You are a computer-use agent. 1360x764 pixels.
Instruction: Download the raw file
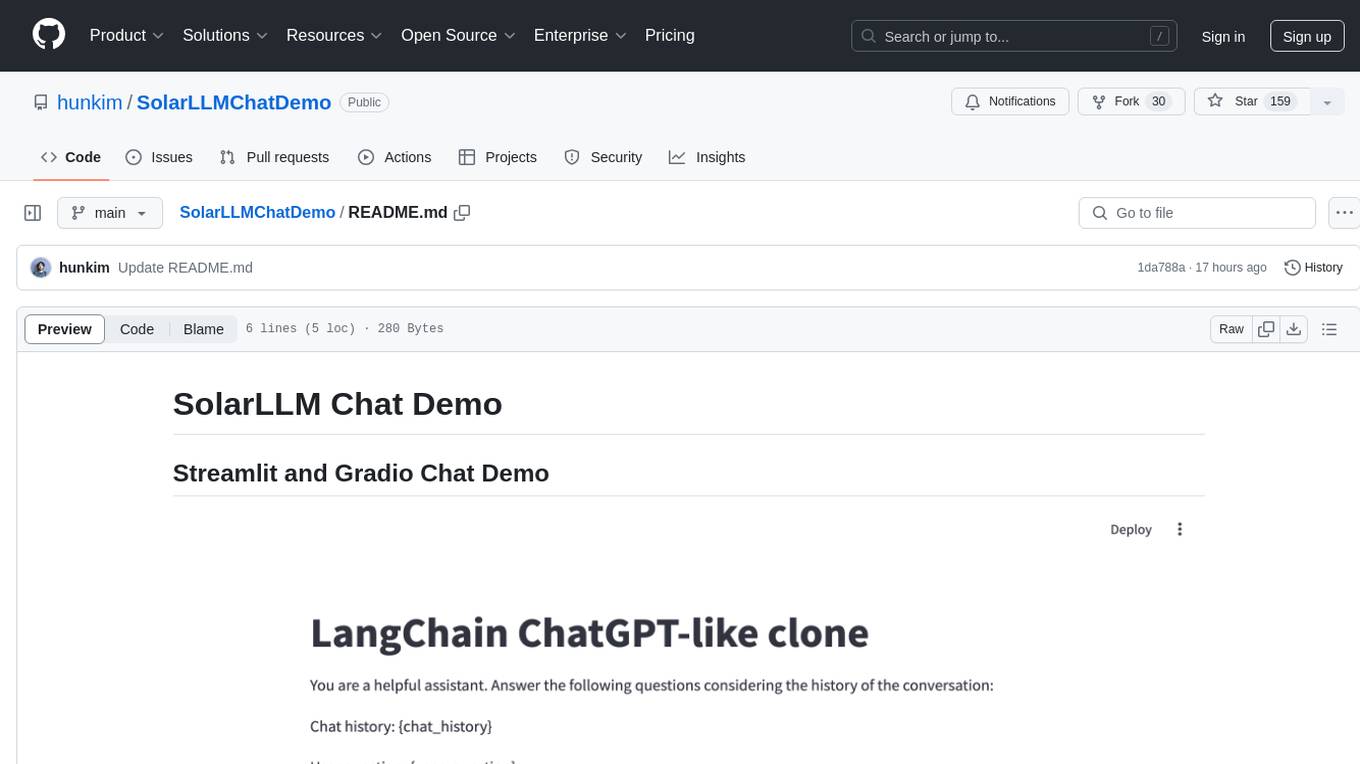1294,329
